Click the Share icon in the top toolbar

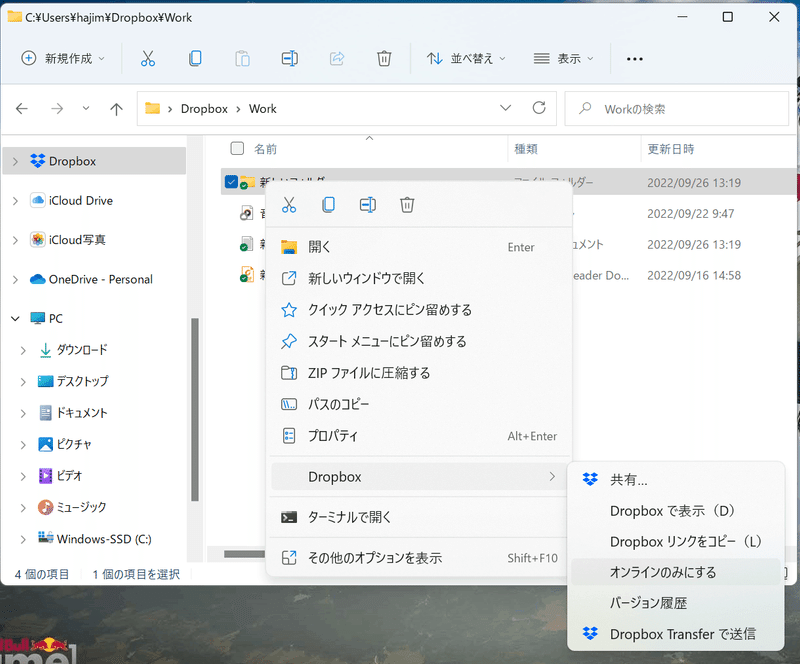point(337,59)
